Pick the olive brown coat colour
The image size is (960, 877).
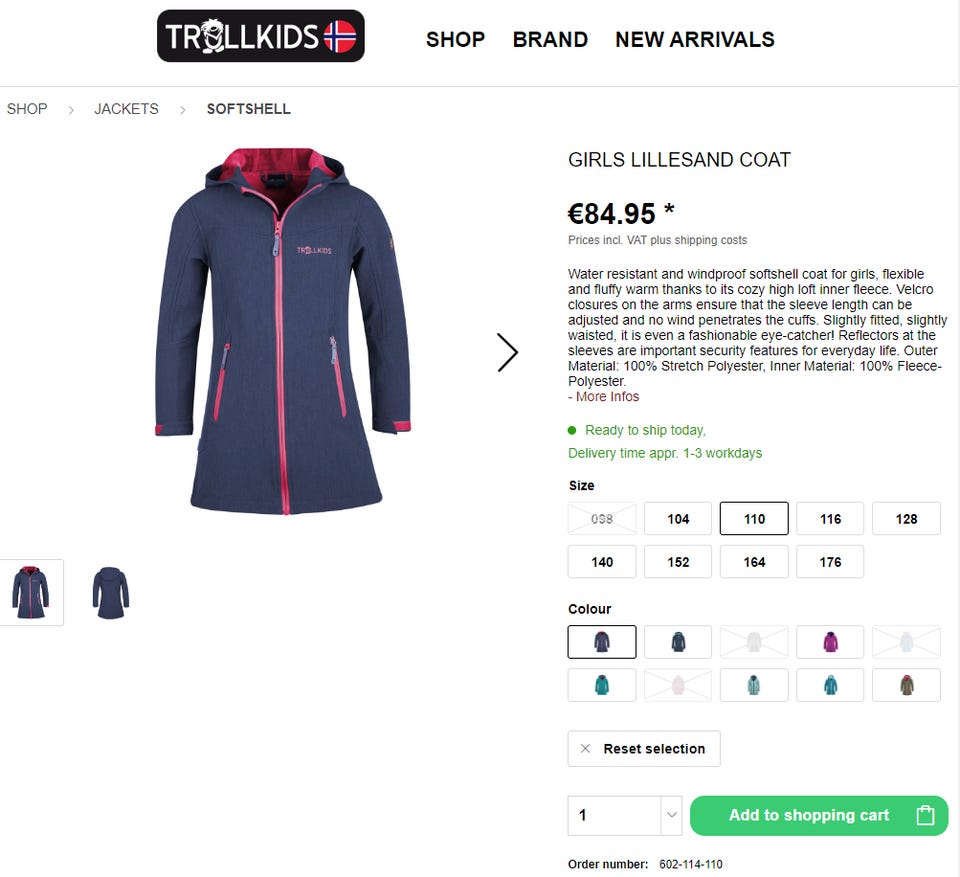tap(906, 685)
